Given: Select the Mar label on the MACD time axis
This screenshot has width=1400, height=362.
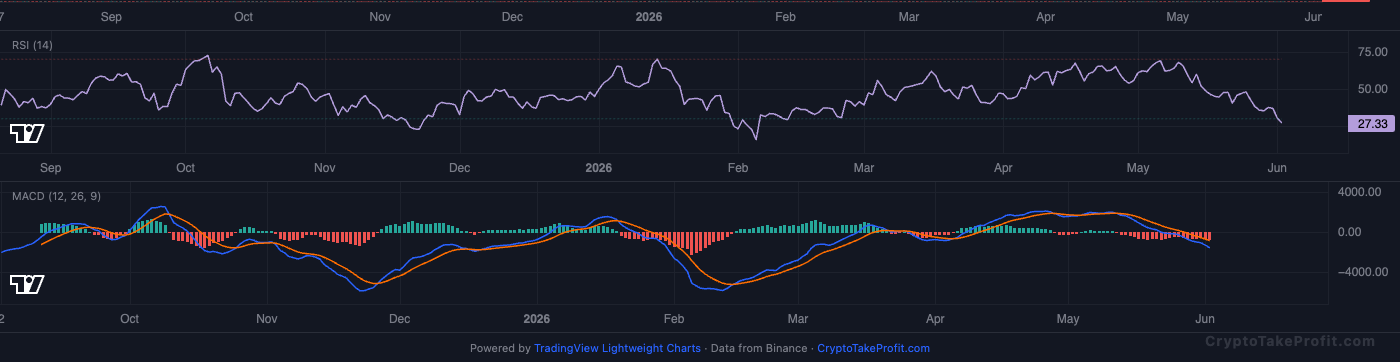Looking at the screenshot, I should pyautogui.click(x=797, y=319).
